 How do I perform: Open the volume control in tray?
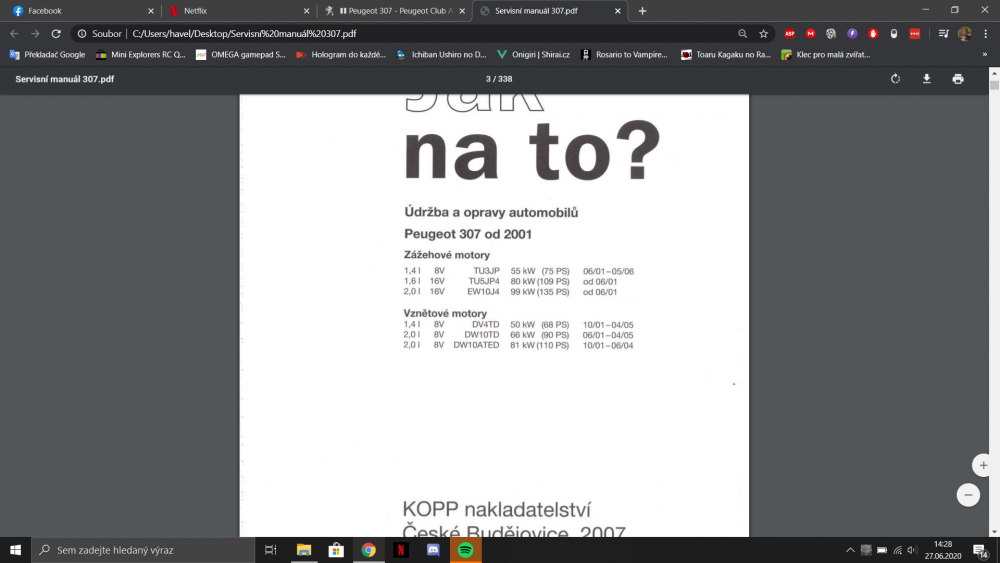(x=913, y=550)
